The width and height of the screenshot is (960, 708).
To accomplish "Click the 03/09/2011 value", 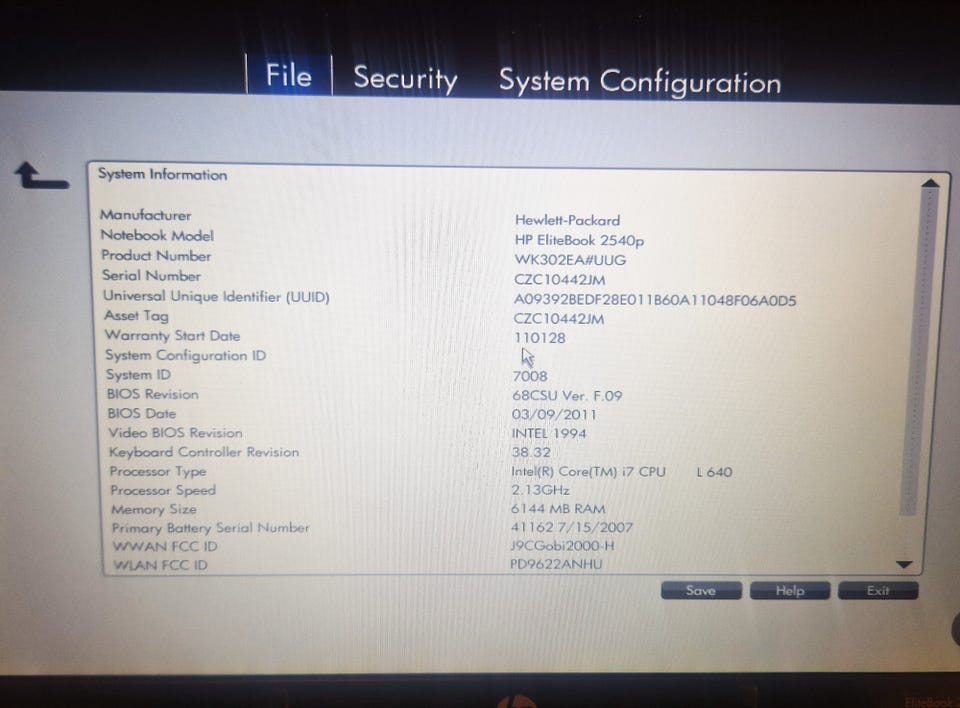I will point(554,415).
